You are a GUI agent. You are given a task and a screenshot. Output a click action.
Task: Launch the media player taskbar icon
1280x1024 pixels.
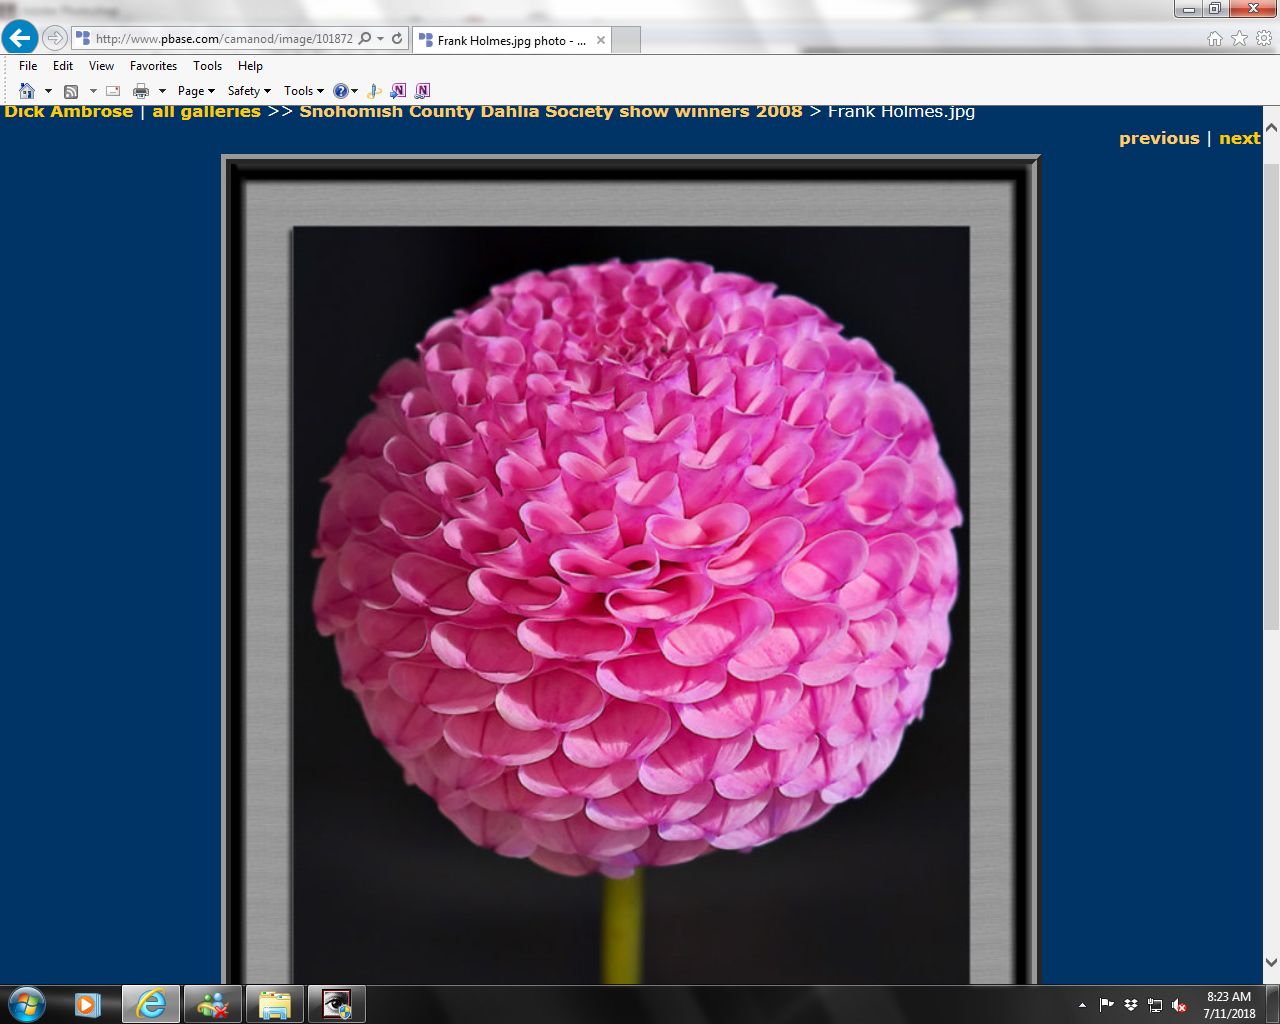[x=88, y=1004]
